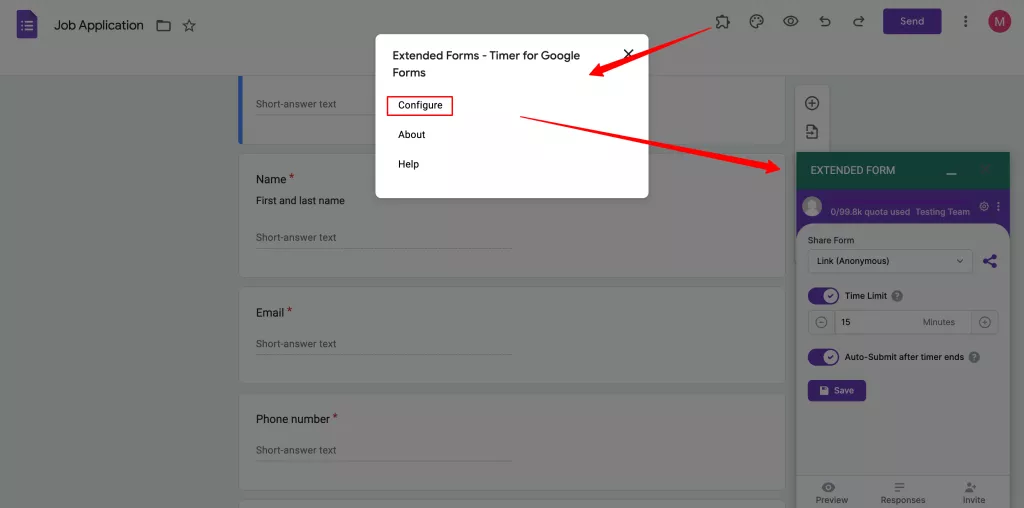
Task: Click the Send button
Action: tap(912, 22)
